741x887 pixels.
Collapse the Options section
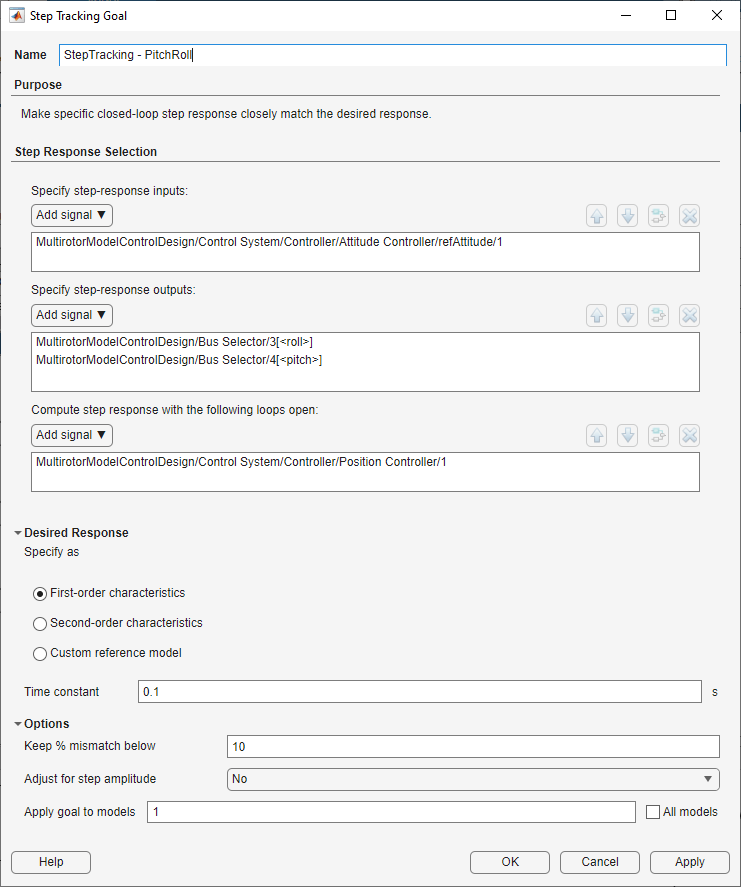tap(18, 724)
